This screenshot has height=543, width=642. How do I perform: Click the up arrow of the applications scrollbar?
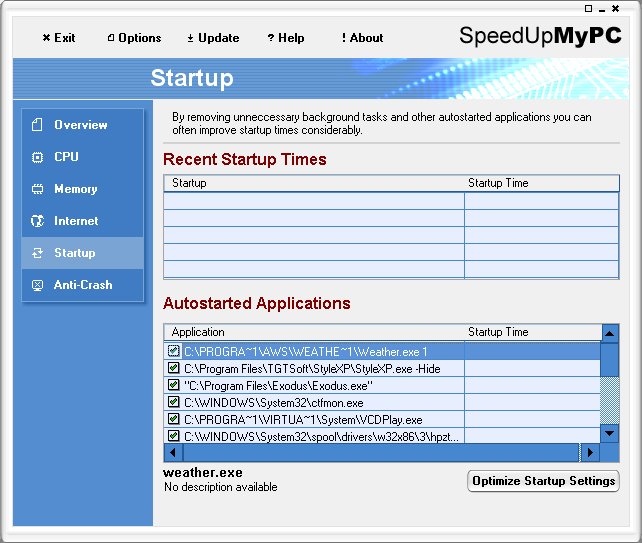609,333
